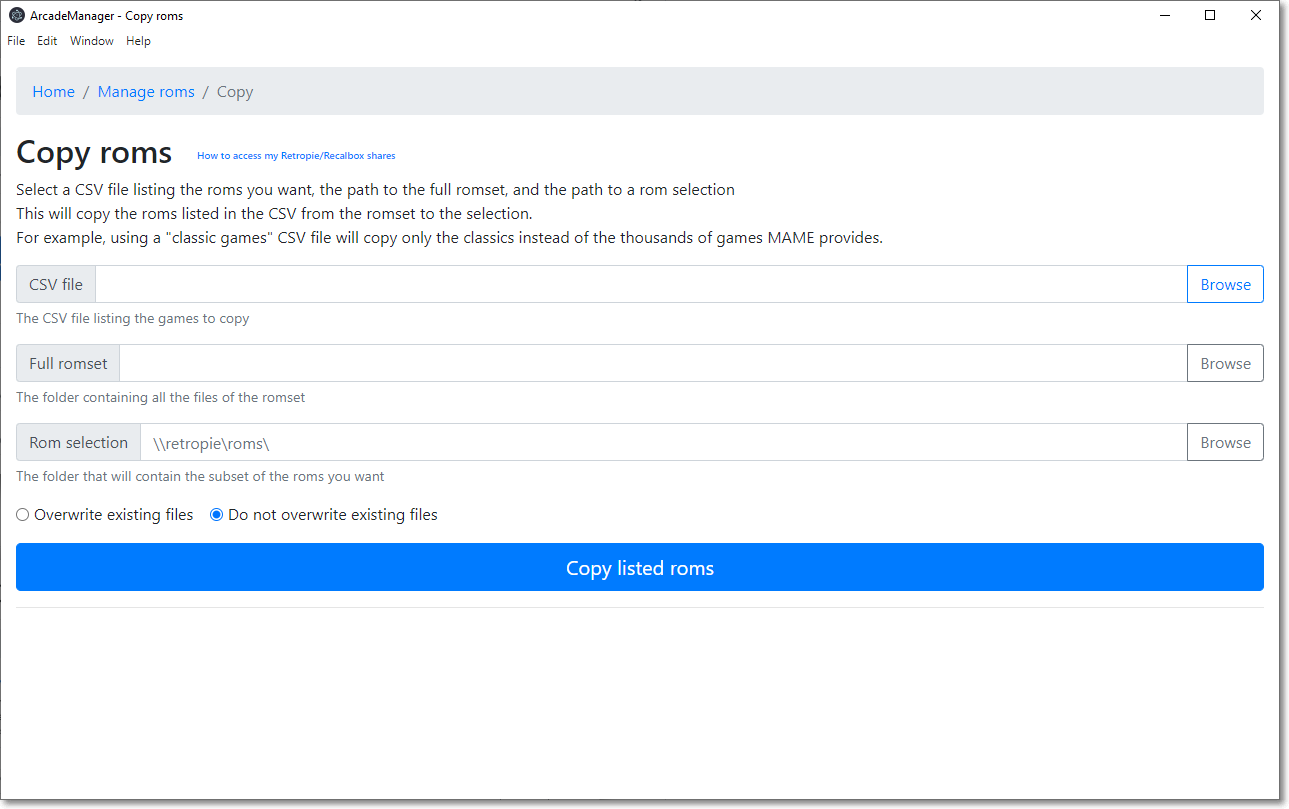Click the 'Copy' breadcrumb text
The image size is (1289, 809).
(235, 92)
